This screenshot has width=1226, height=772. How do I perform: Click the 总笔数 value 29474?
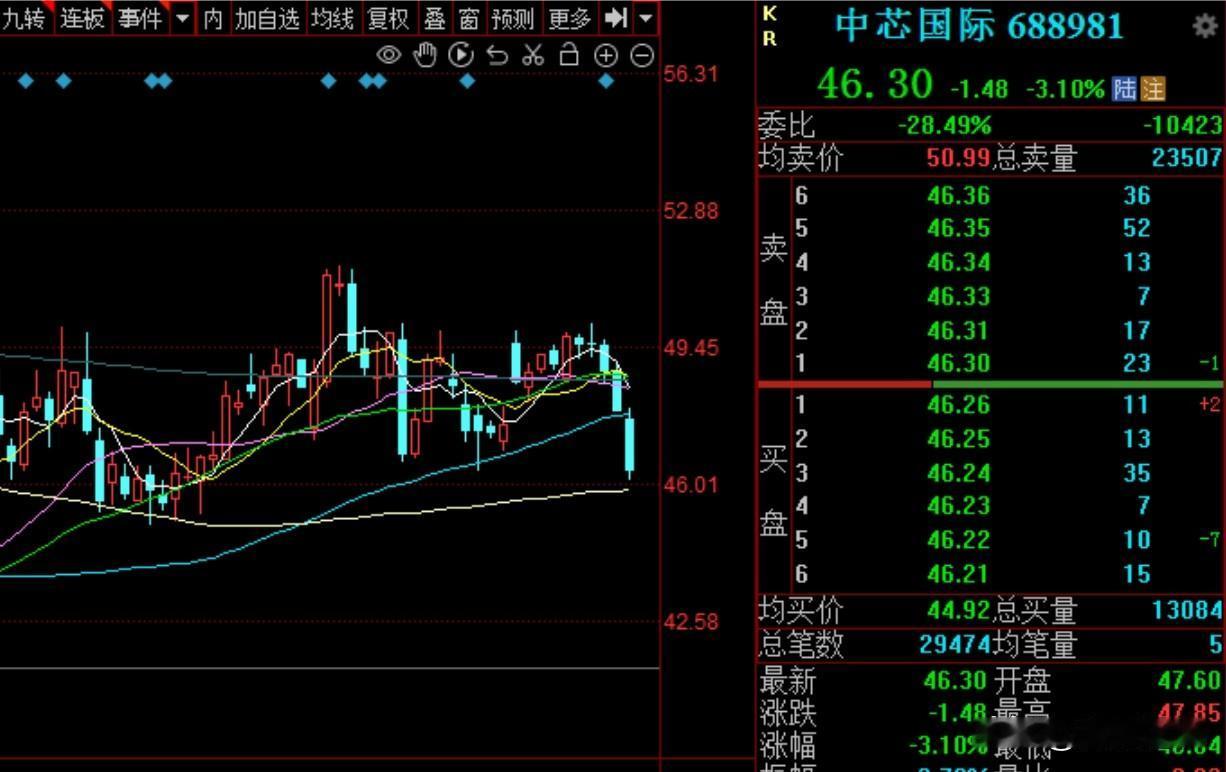[955, 643]
